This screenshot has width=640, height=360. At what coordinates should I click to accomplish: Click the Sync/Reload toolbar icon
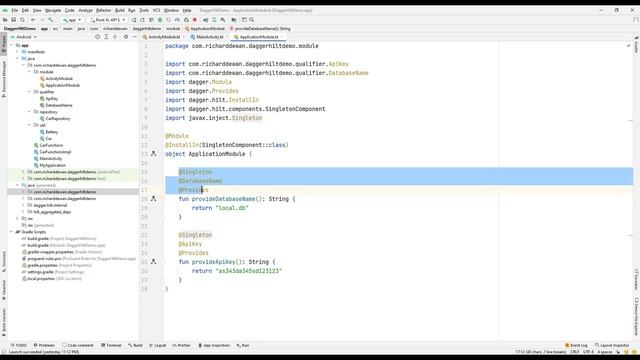[22, 20]
